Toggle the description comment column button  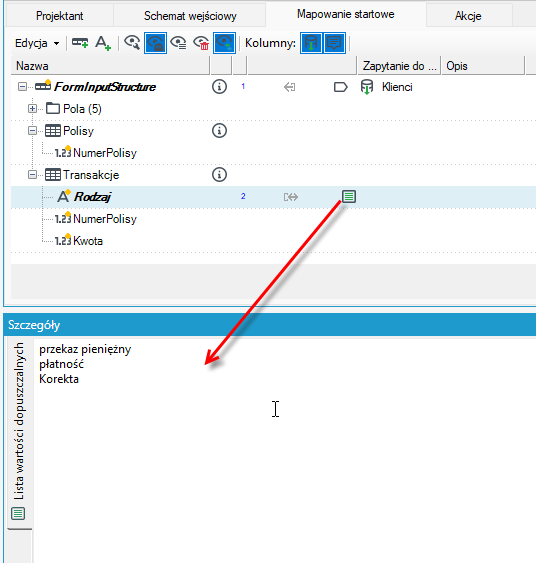334,43
